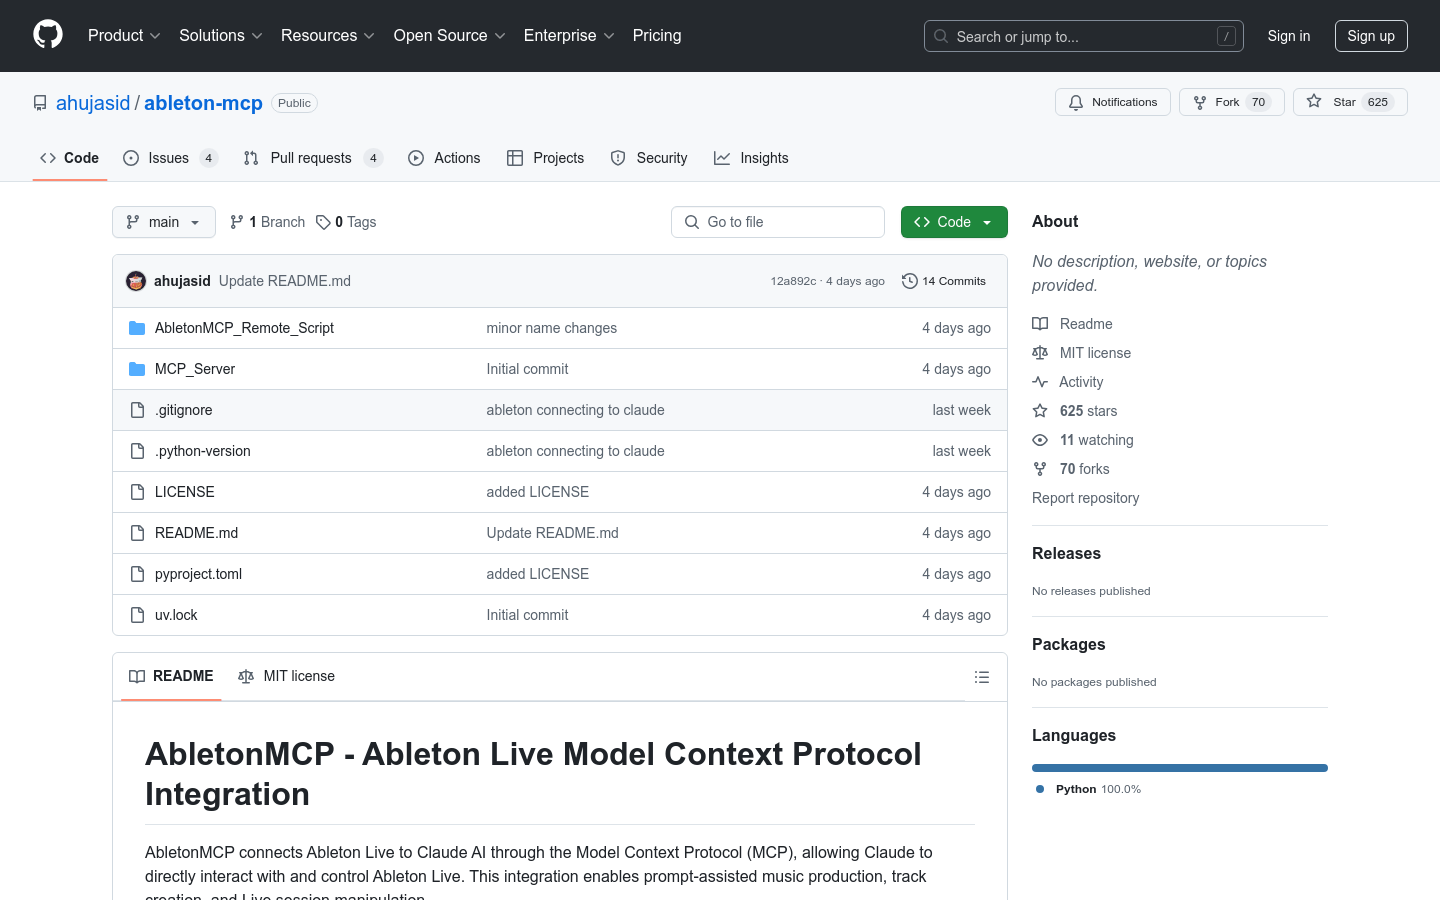
Task: Click the 'Update README.md' latest commit message
Action: click(285, 281)
